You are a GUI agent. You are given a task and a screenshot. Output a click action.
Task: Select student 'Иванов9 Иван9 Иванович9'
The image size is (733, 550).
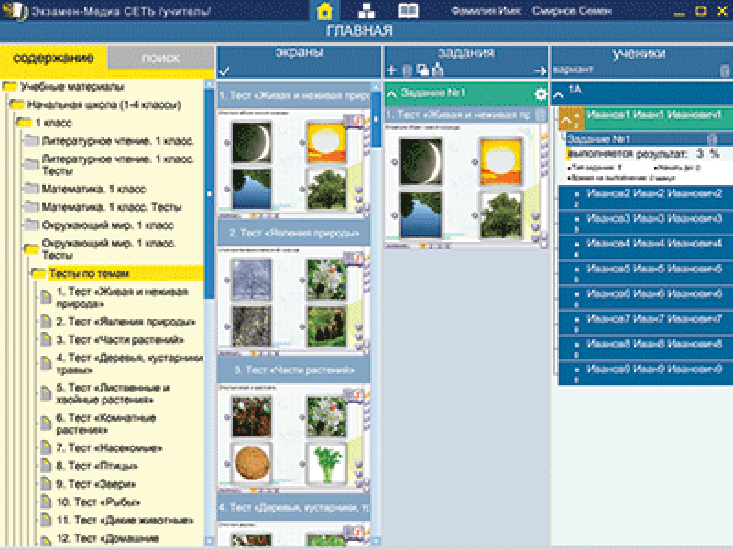(646, 374)
